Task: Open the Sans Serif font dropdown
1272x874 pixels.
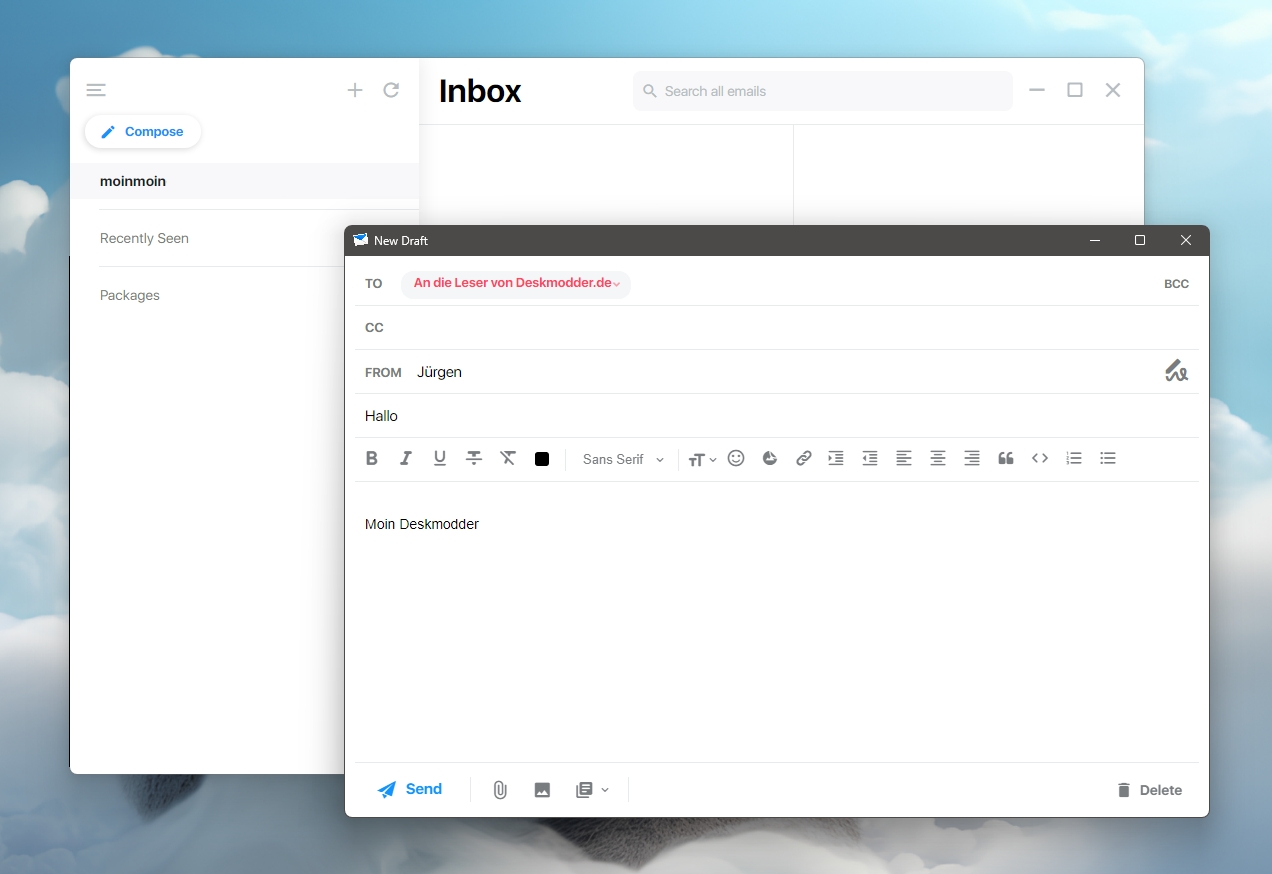Action: coord(623,459)
